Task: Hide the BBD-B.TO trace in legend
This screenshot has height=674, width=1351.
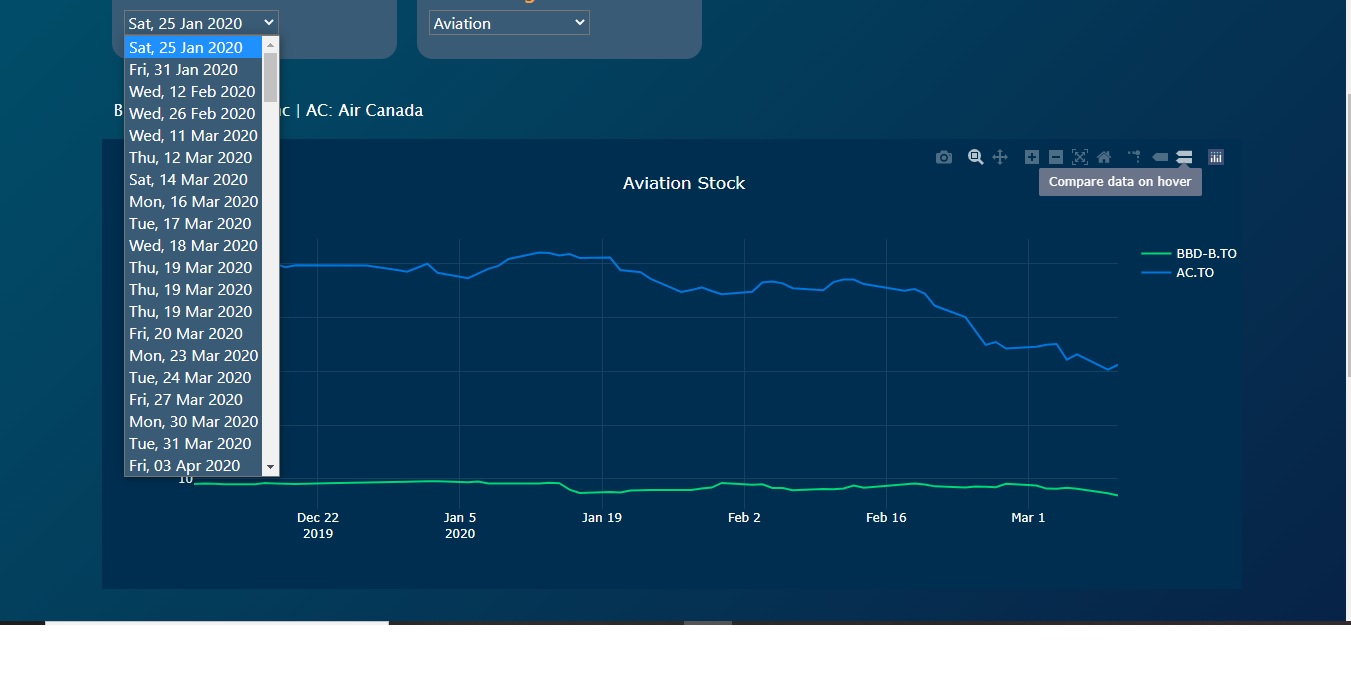Action: 1205,254
